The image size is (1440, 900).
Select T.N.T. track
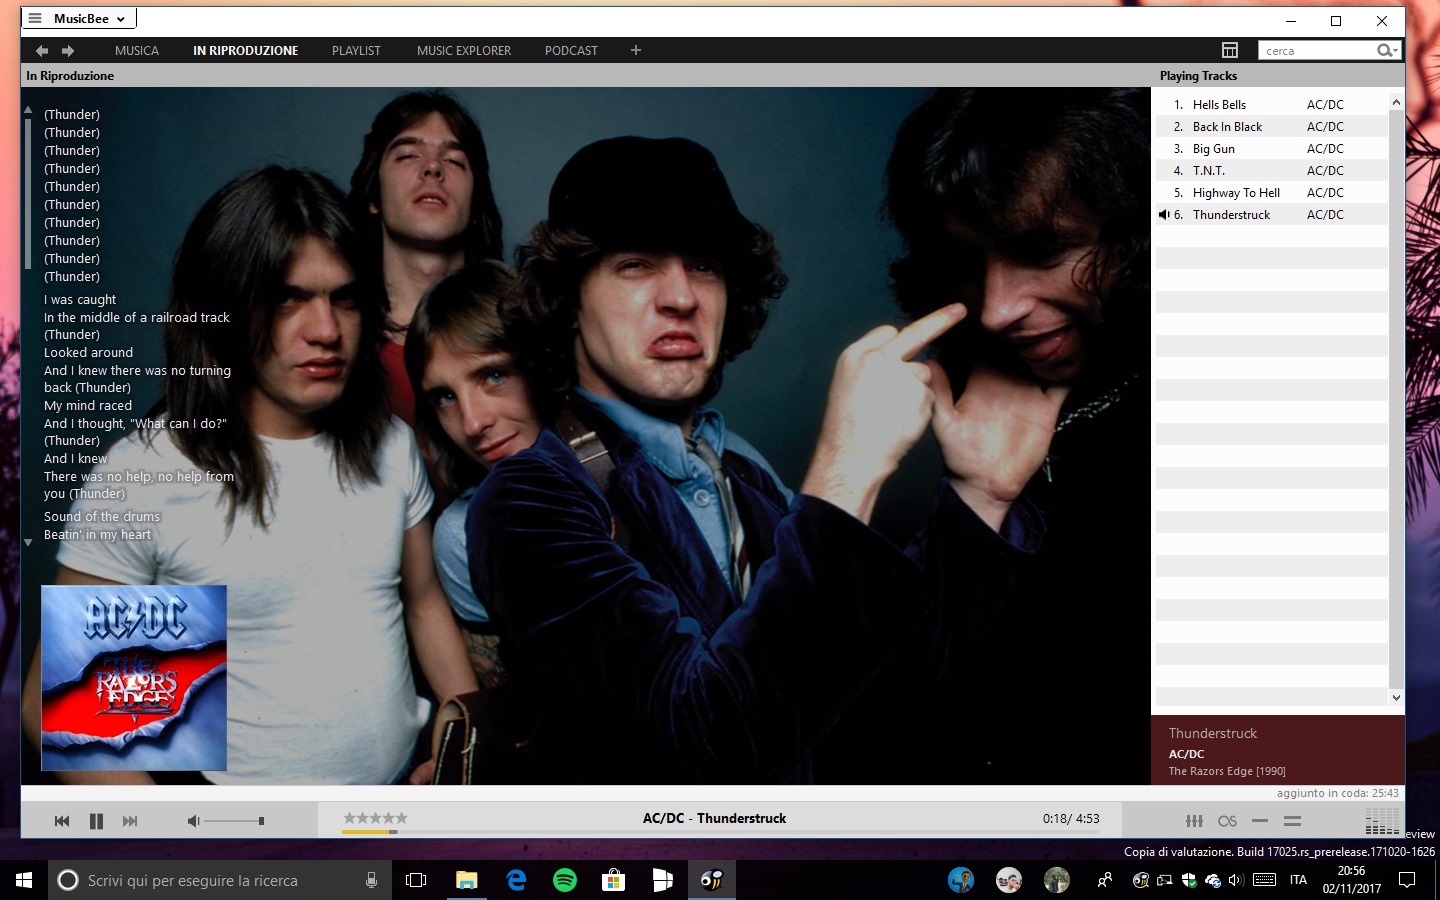point(1272,170)
